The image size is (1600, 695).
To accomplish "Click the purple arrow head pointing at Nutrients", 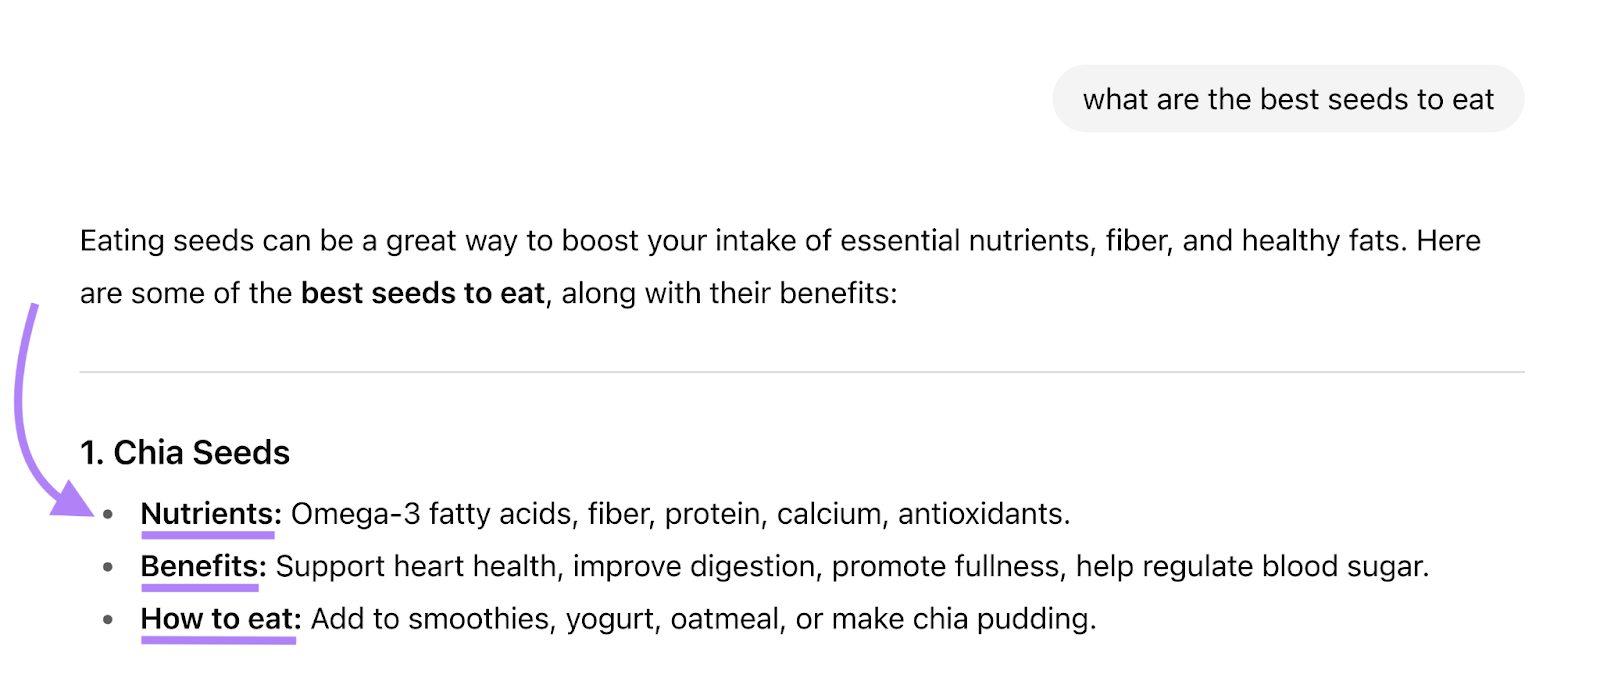I will coord(72,500).
